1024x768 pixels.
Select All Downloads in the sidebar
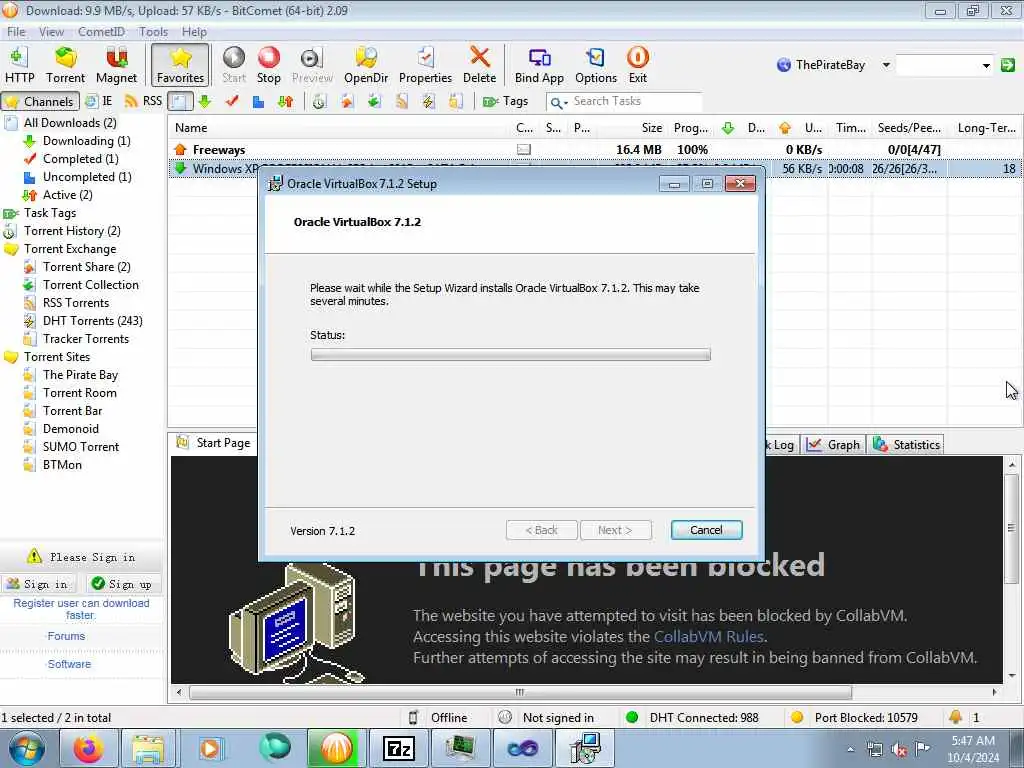pyautogui.click(x=70, y=123)
